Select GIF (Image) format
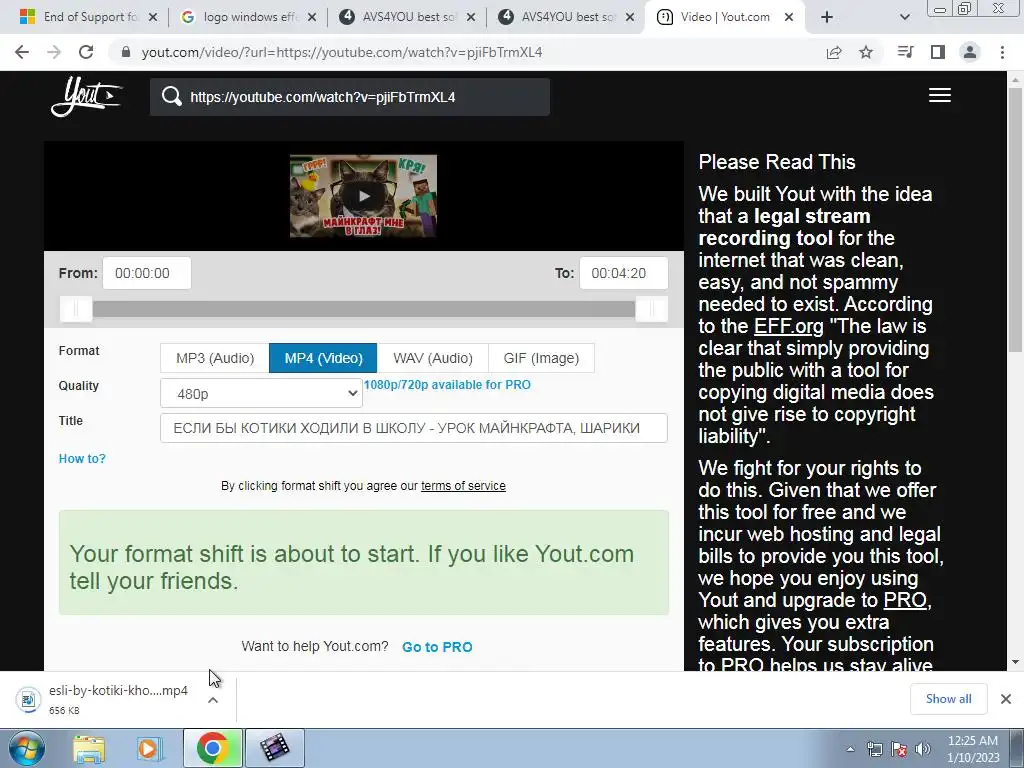The height and width of the screenshot is (768, 1024). tap(541, 358)
